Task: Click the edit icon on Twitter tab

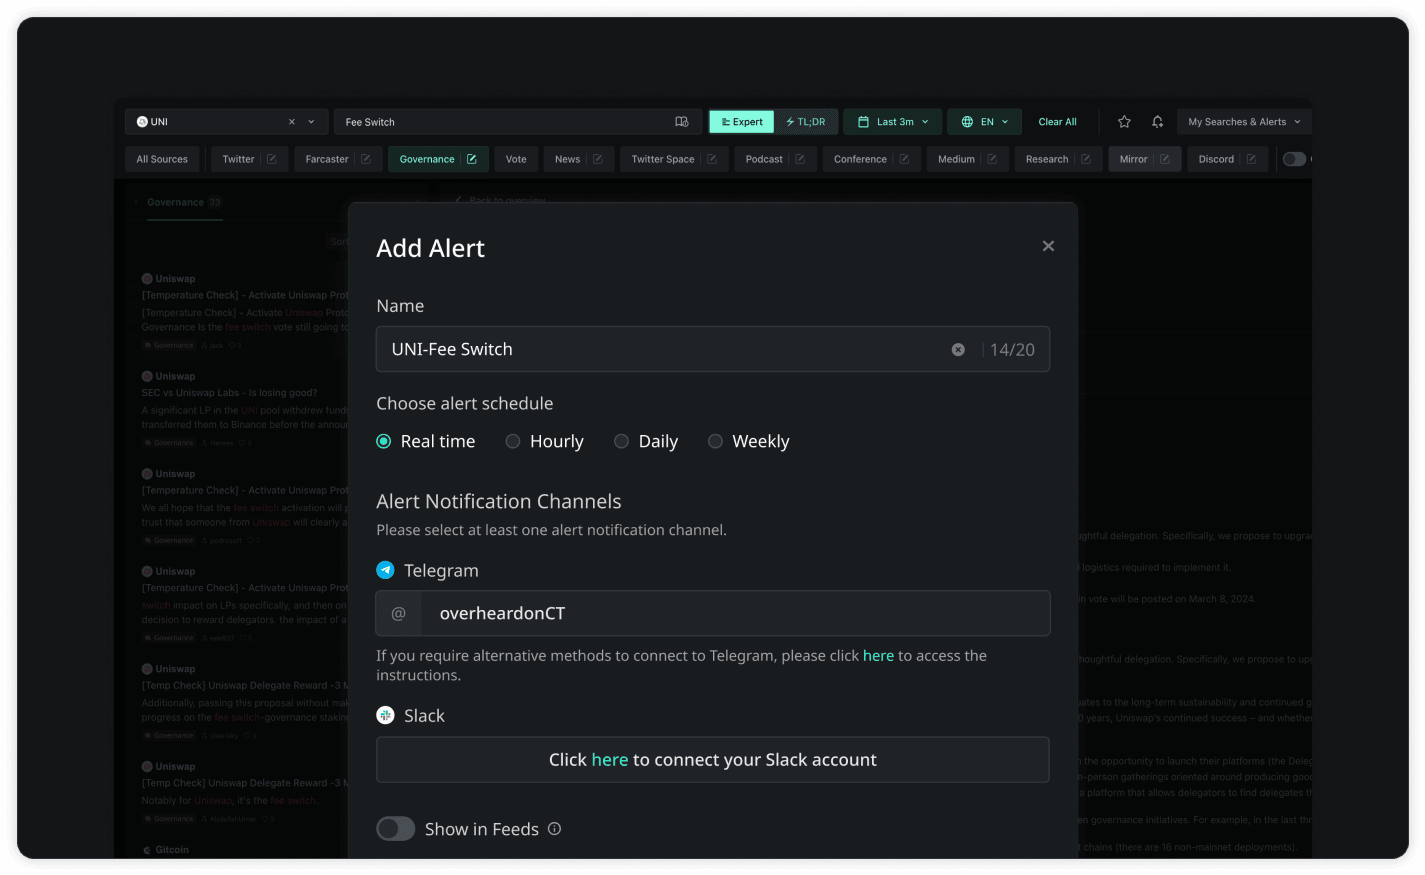Action: pos(272,159)
